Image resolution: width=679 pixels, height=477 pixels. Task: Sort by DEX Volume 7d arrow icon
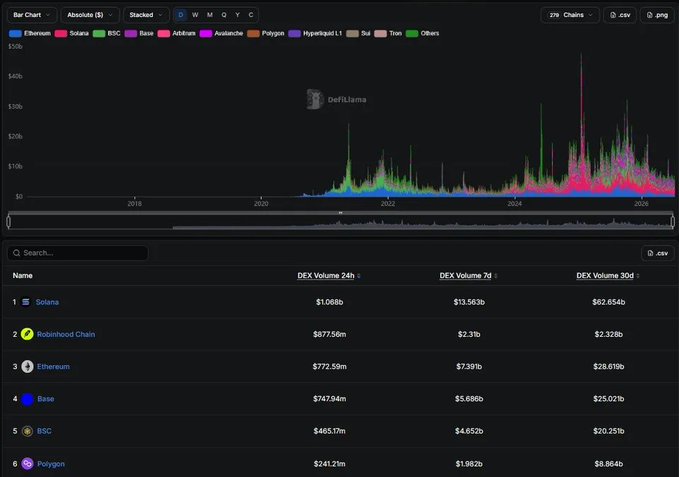tap(495, 276)
